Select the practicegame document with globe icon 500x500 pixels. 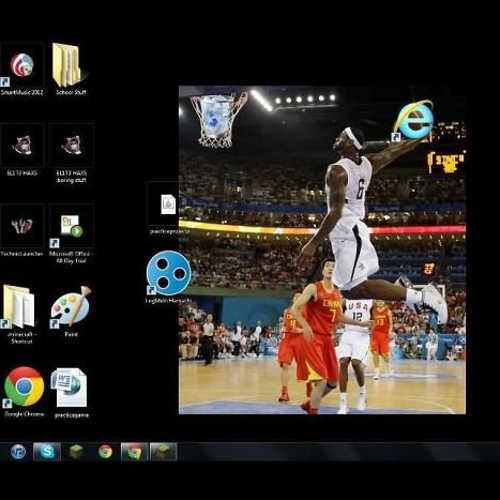point(71,392)
